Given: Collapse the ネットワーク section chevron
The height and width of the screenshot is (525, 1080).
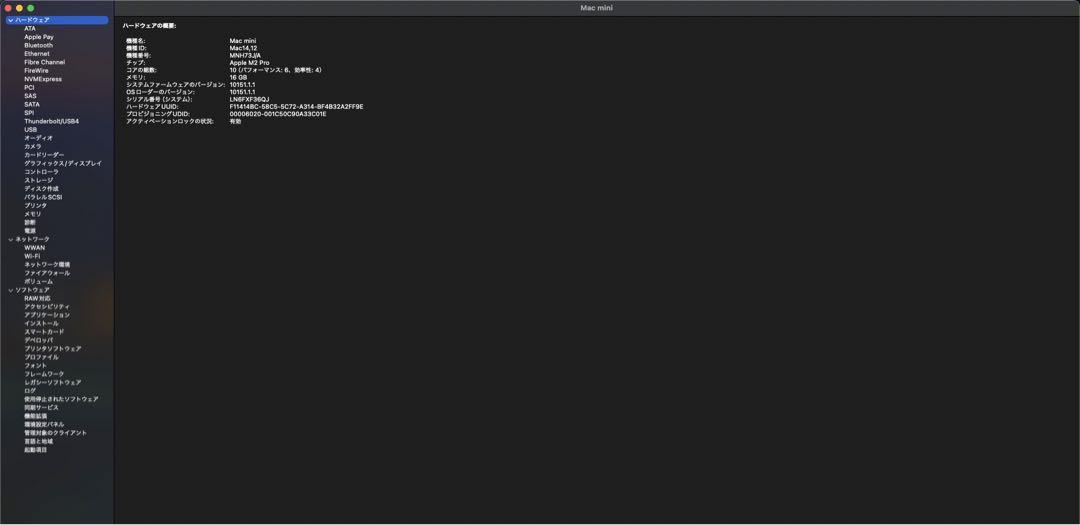Looking at the screenshot, I should (10, 239).
